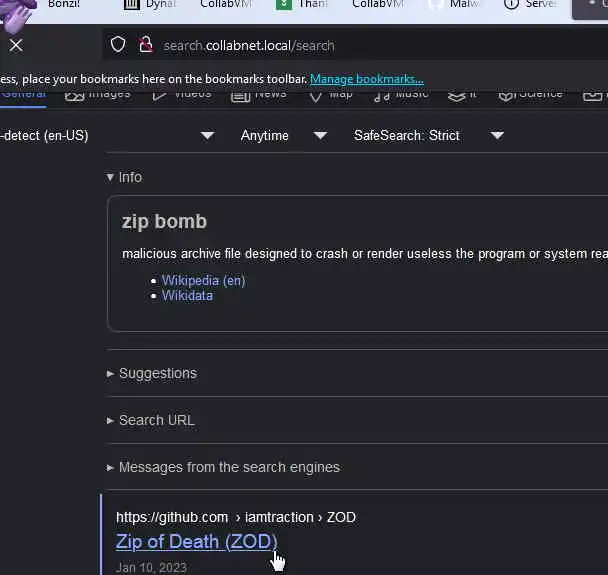Click the malicious archive file description text
The image size is (608, 575).
(364, 254)
